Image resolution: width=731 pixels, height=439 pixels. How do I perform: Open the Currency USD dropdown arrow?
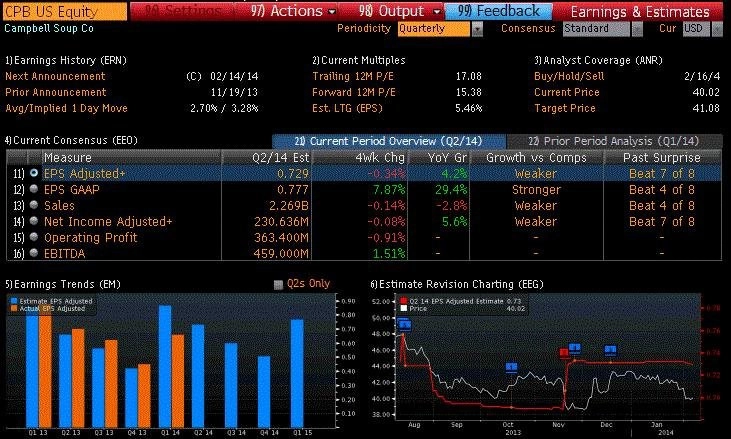(717, 29)
